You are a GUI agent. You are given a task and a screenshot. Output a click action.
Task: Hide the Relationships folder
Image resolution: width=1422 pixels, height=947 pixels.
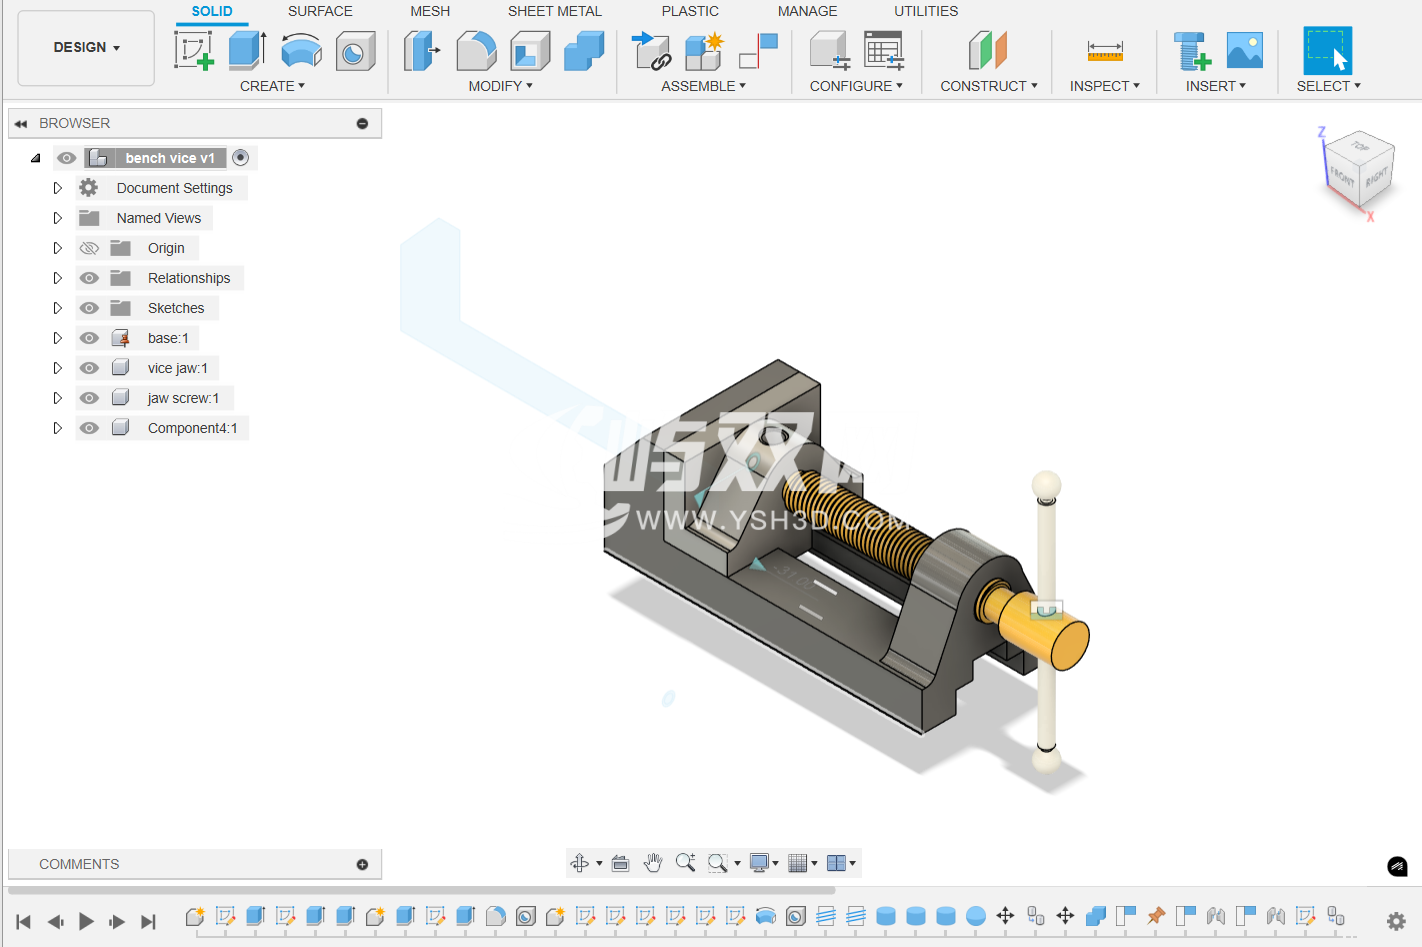[x=89, y=278]
